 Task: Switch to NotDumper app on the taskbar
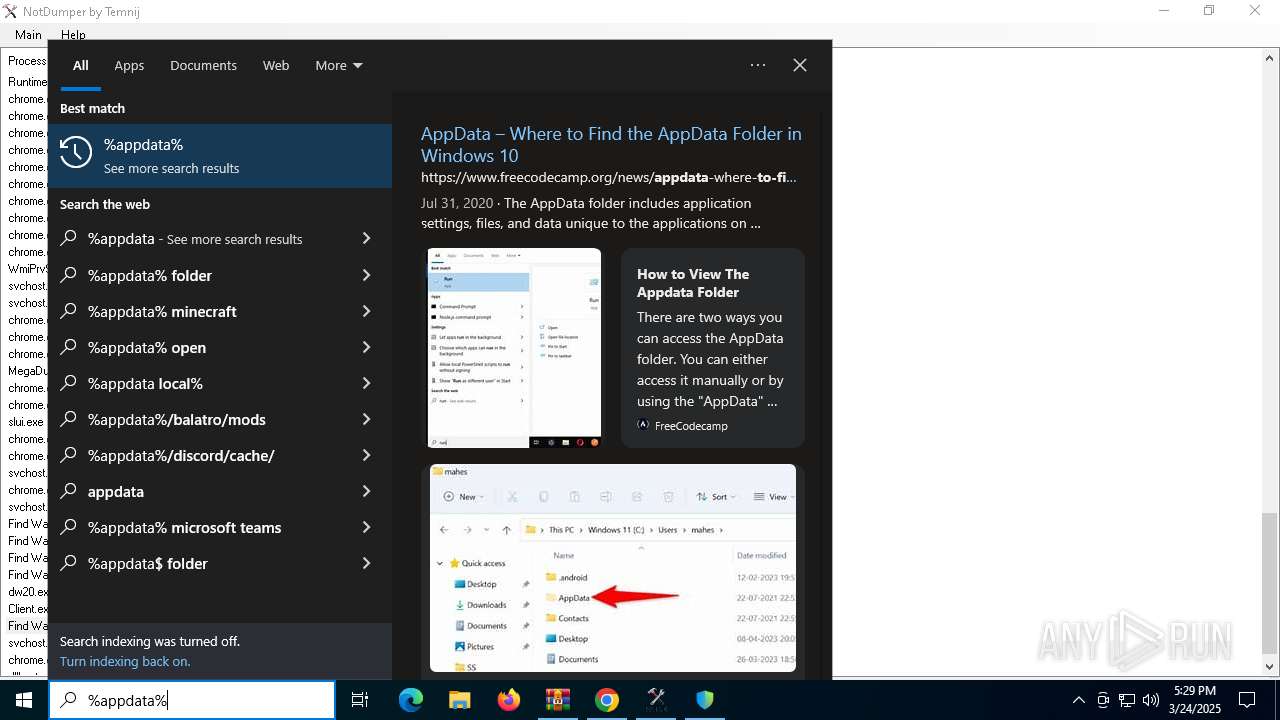(x=656, y=700)
